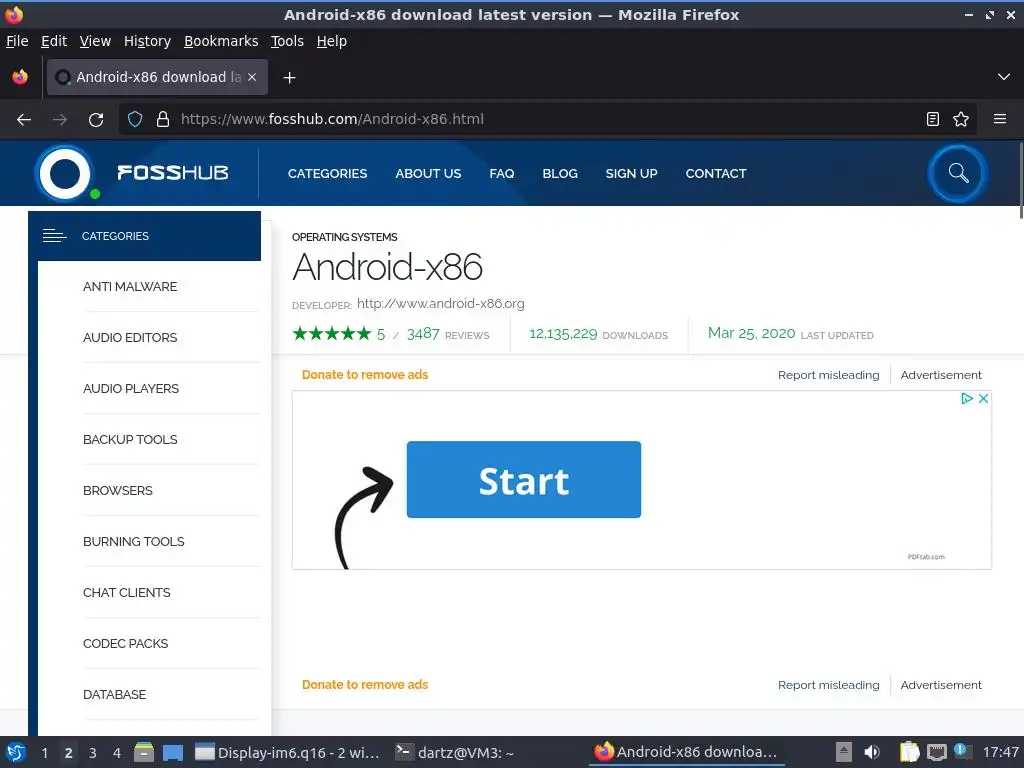Open the clipboard tray icon

click(909, 752)
